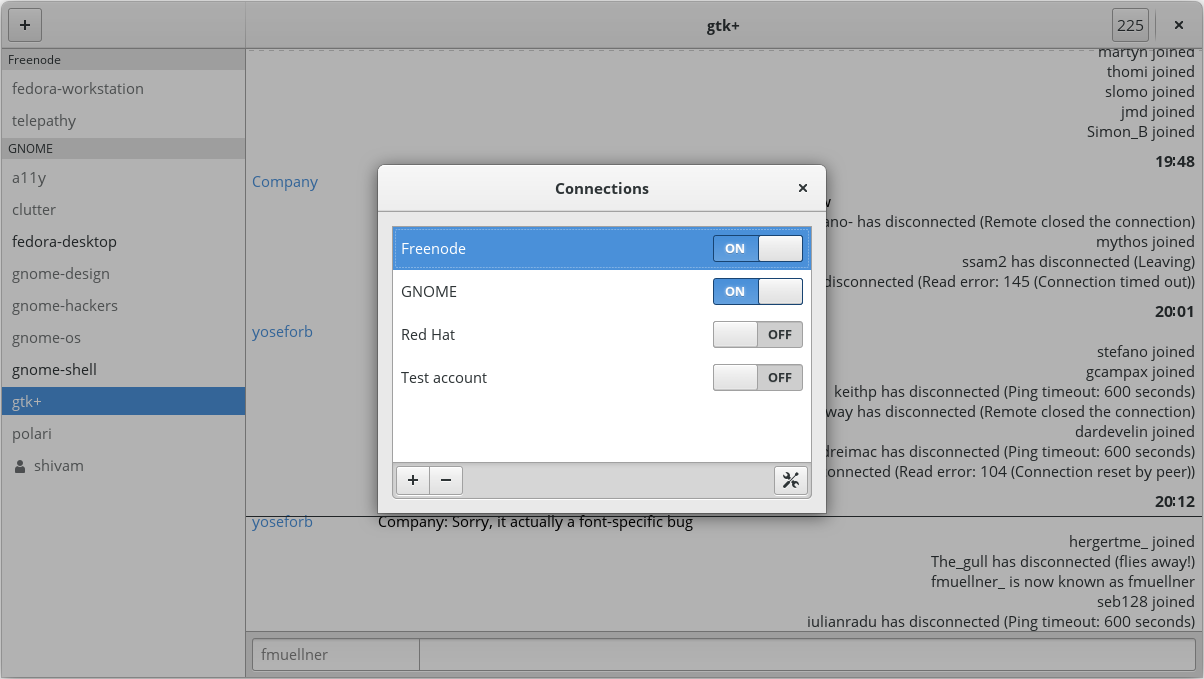Image resolution: width=1204 pixels, height=679 pixels.
Task: Click the "dardevelin joined" status line
Action: pyautogui.click(x=1135, y=431)
